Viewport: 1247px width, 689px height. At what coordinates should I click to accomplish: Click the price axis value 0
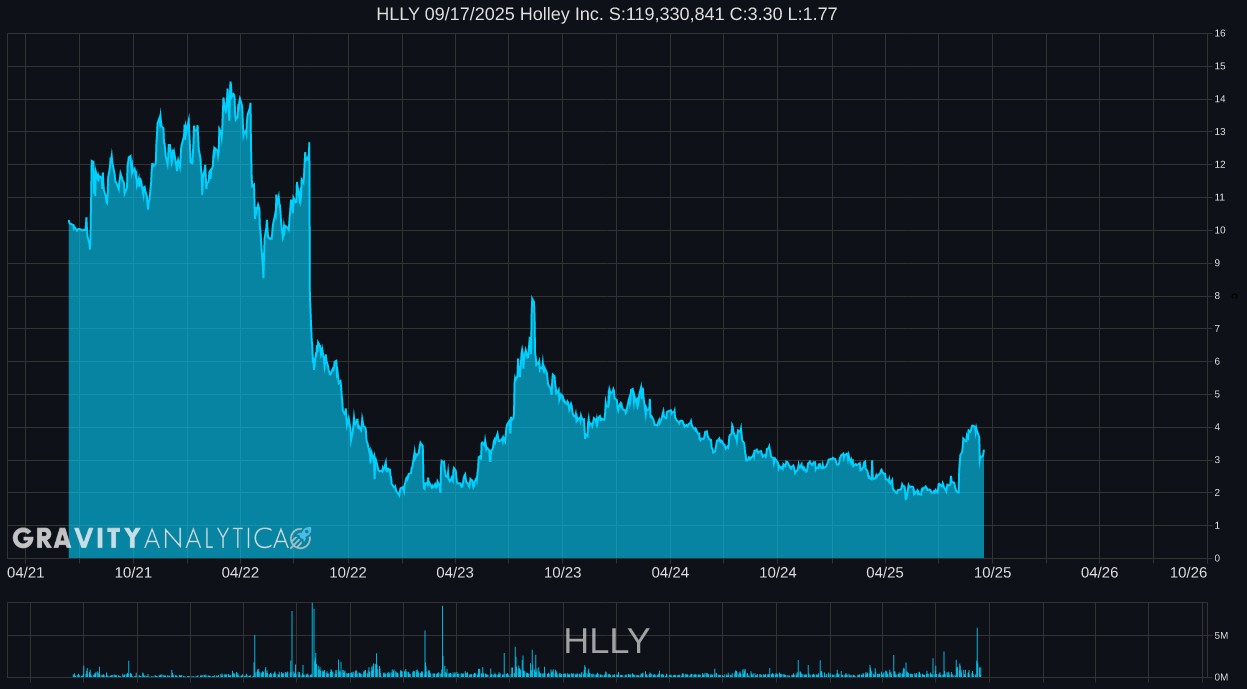(x=1217, y=558)
